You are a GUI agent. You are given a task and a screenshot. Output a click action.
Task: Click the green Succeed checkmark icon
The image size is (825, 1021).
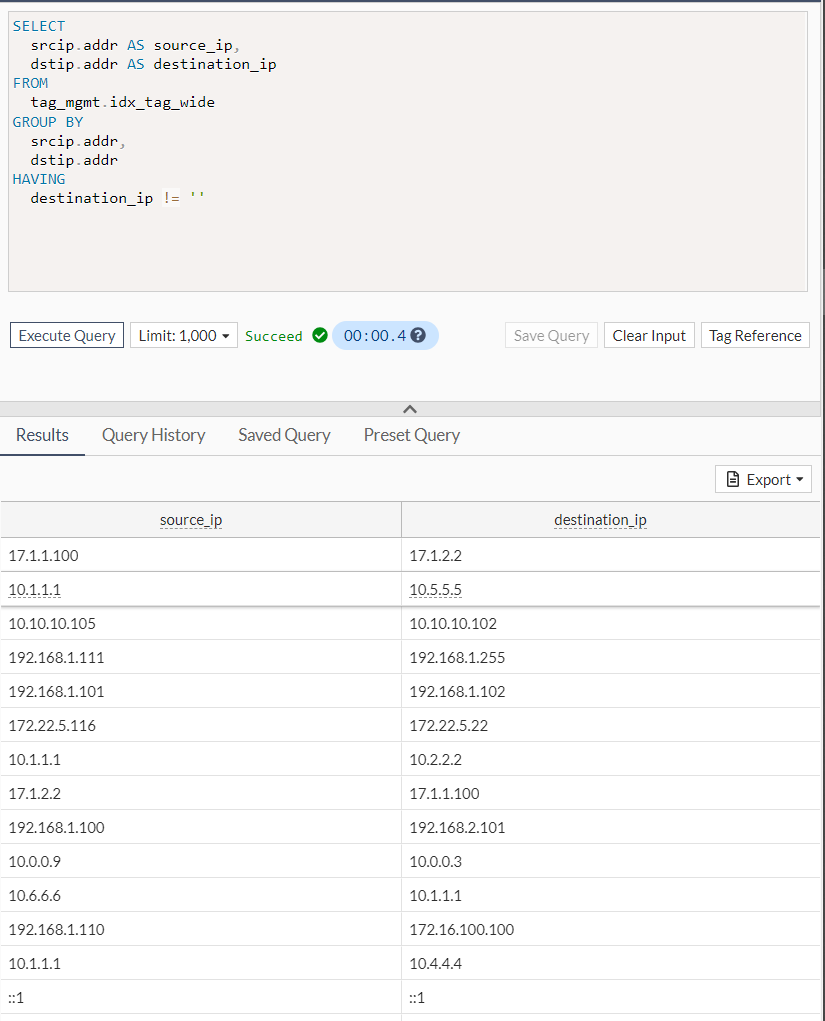click(x=320, y=335)
